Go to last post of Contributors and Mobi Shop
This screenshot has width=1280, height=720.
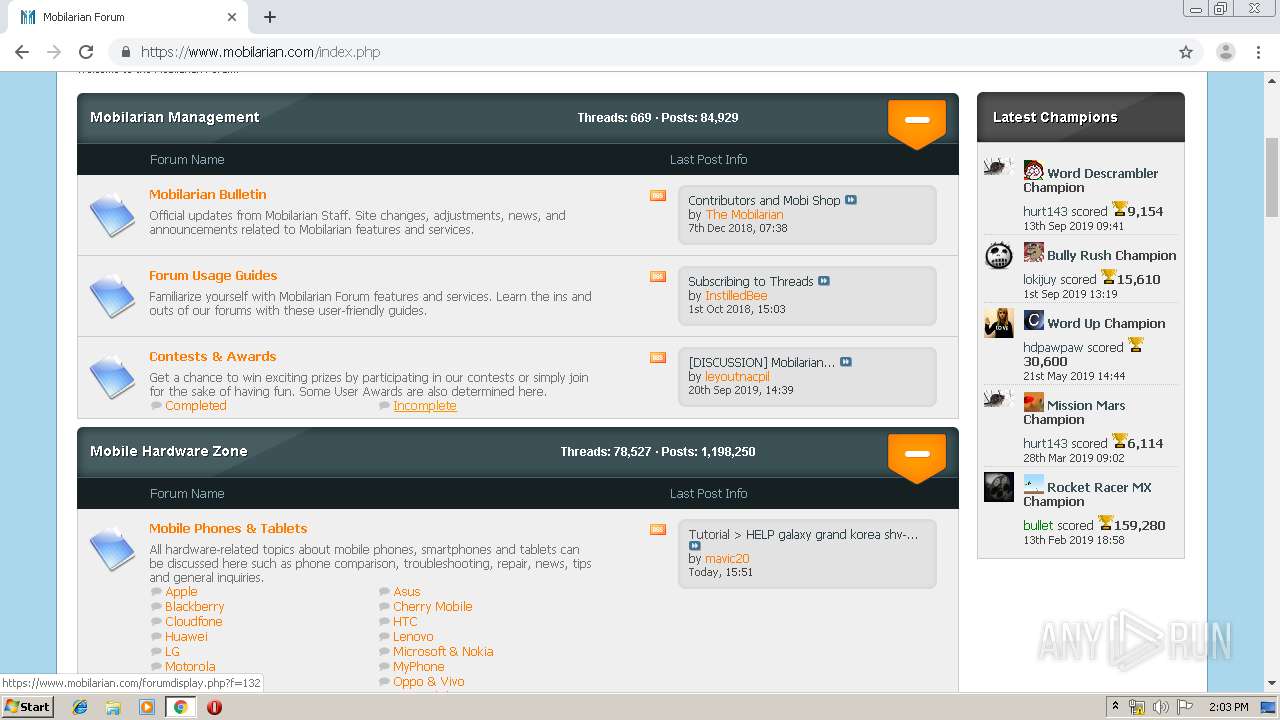pos(851,200)
